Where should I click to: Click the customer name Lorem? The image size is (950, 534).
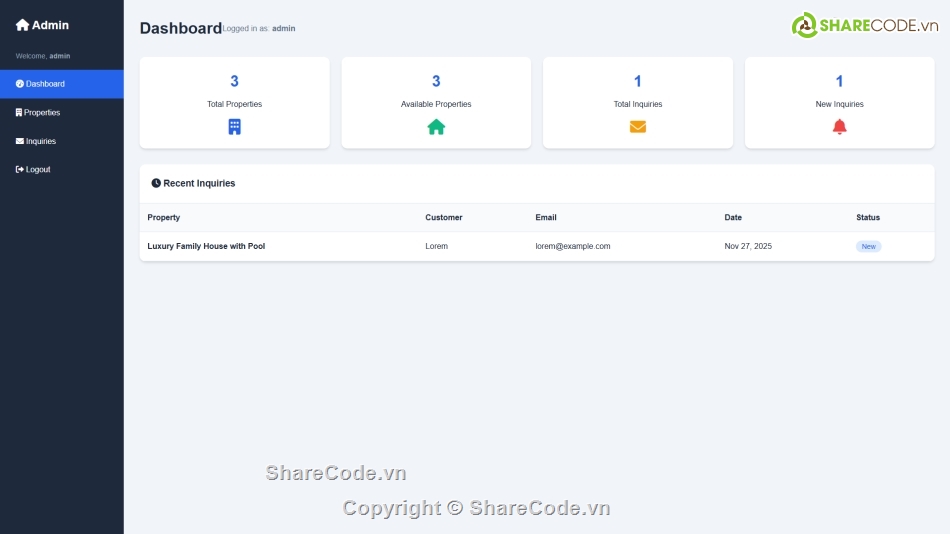436,246
